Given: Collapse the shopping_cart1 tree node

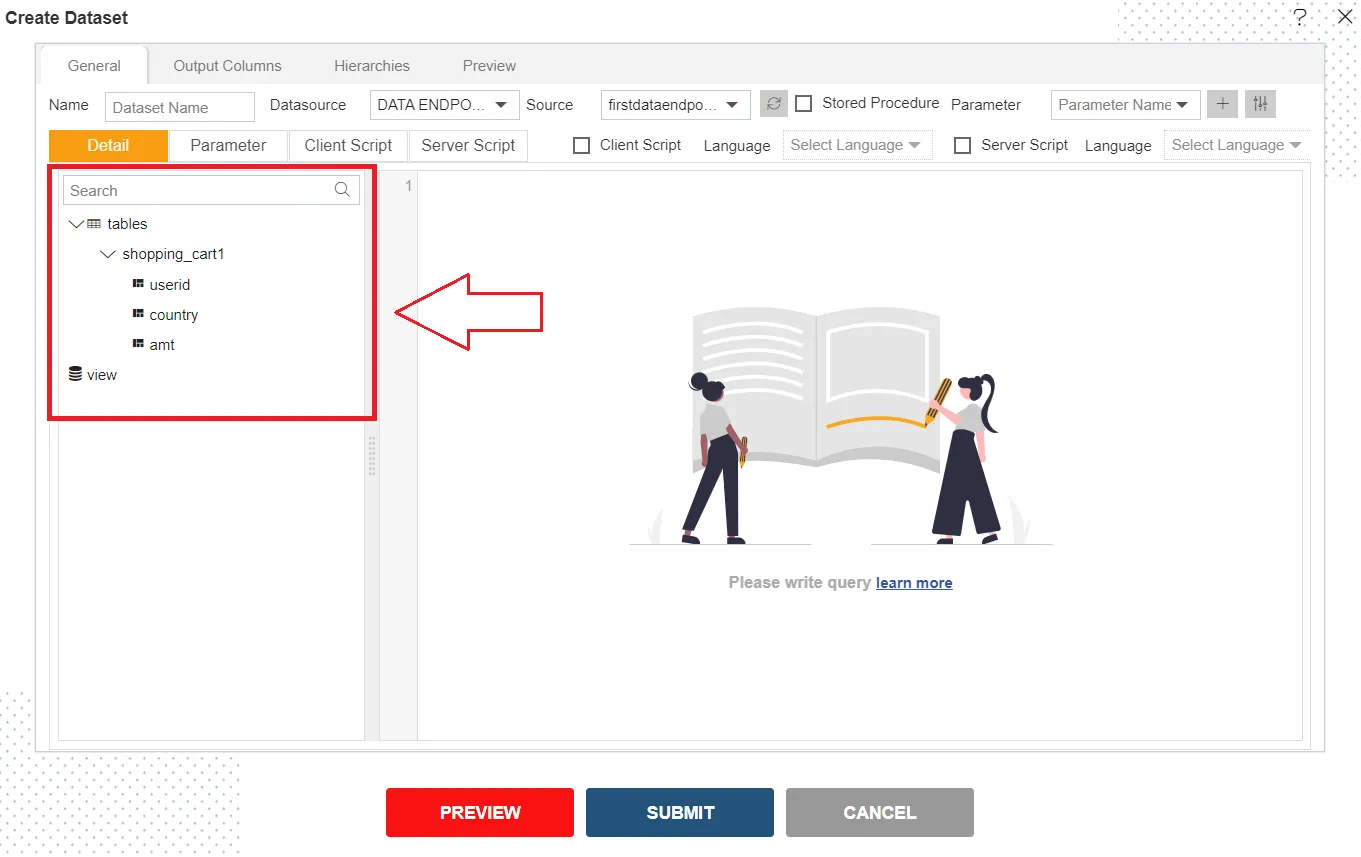Looking at the screenshot, I should click(108, 254).
